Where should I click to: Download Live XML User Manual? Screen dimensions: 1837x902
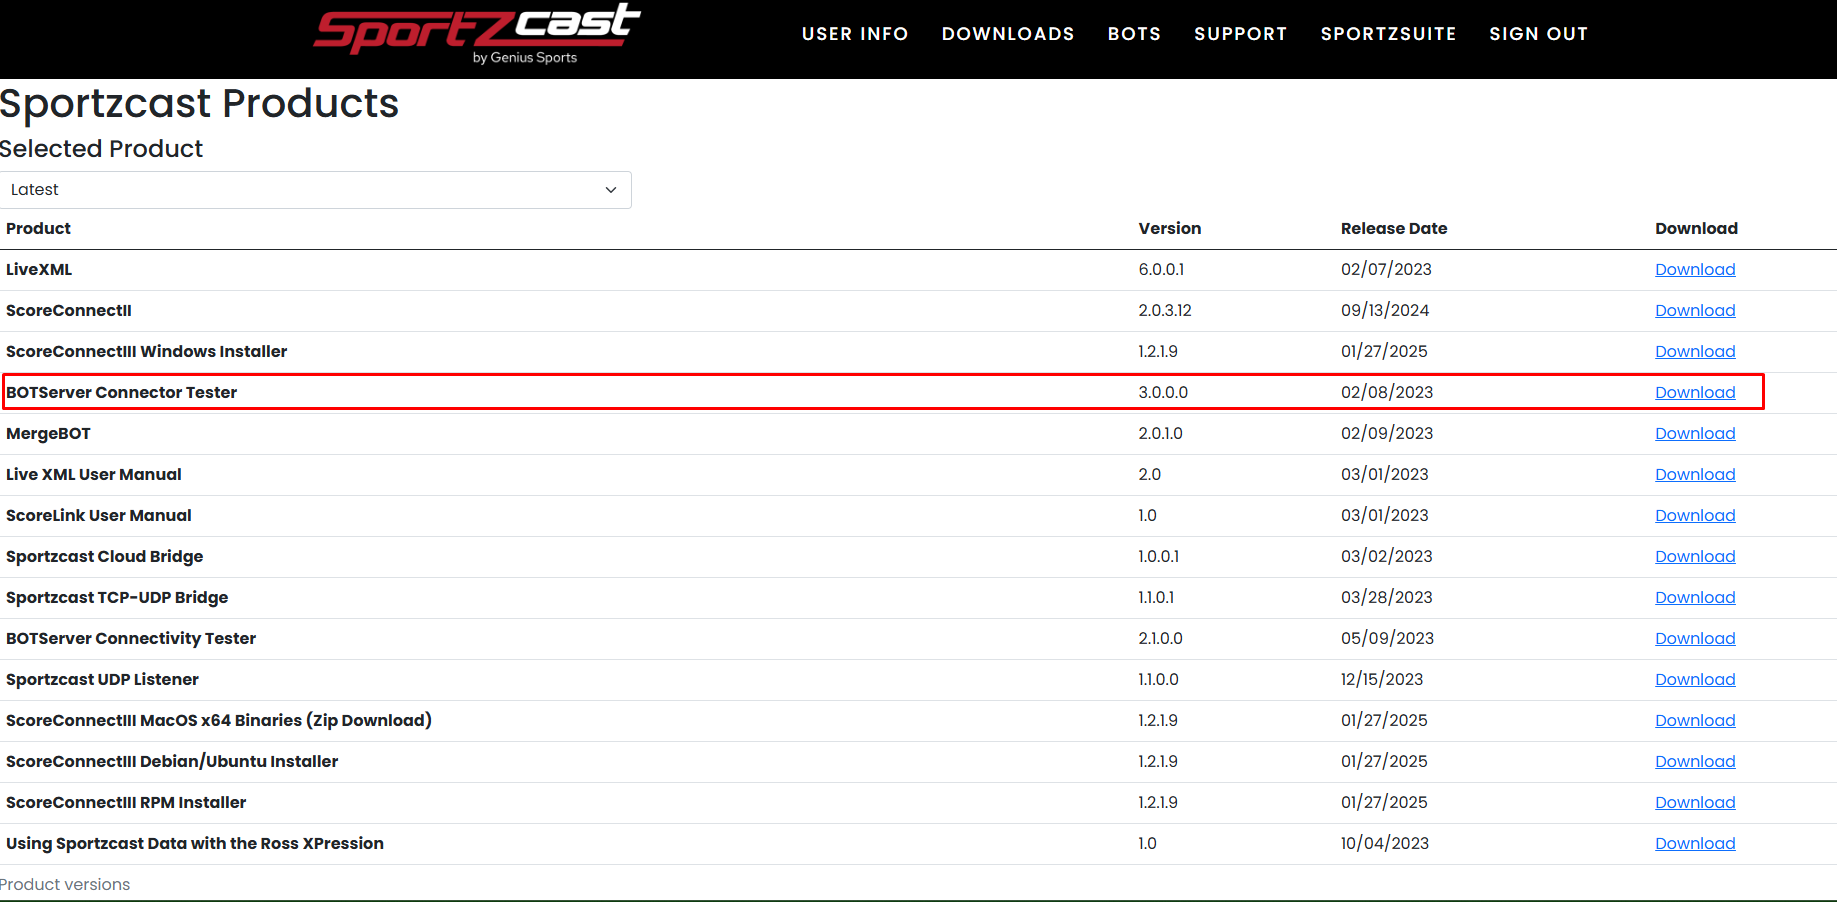1695,474
